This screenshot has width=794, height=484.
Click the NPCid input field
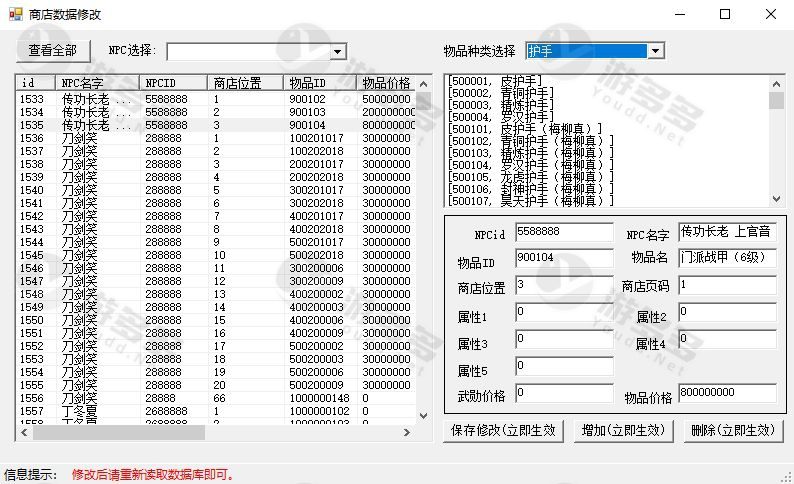(564, 232)
